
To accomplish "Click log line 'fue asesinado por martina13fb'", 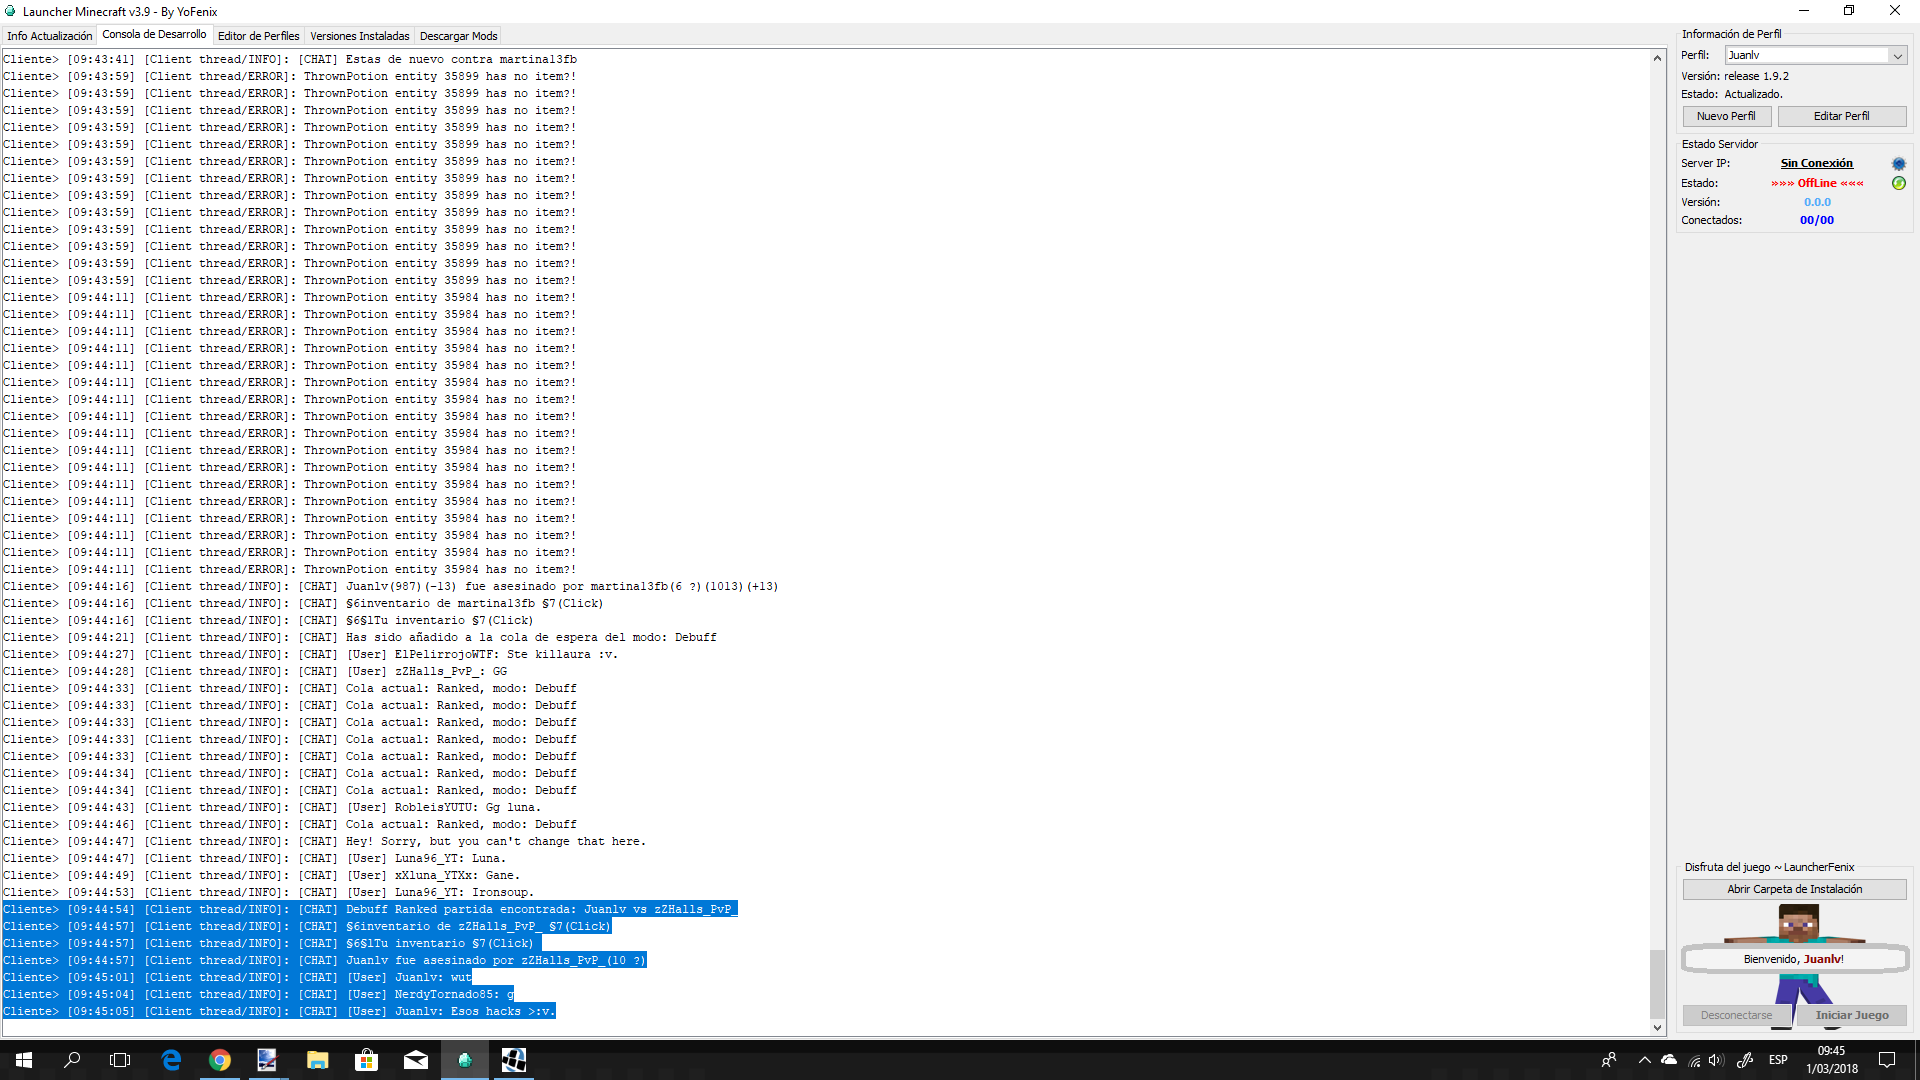I will (x=391, y=587).
